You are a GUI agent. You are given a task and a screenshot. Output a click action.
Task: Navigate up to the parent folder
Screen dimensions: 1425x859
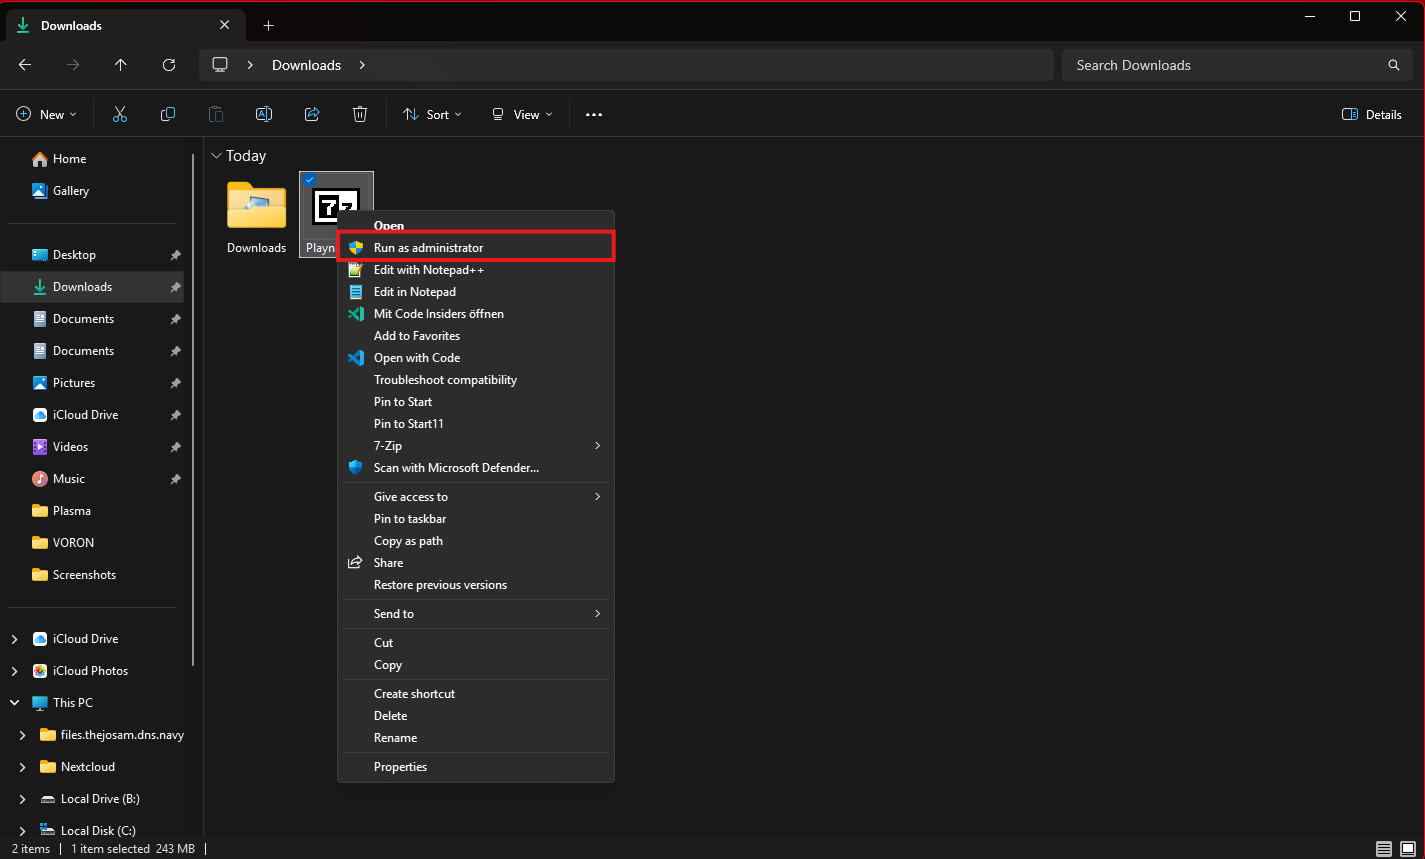pos(120,64)
